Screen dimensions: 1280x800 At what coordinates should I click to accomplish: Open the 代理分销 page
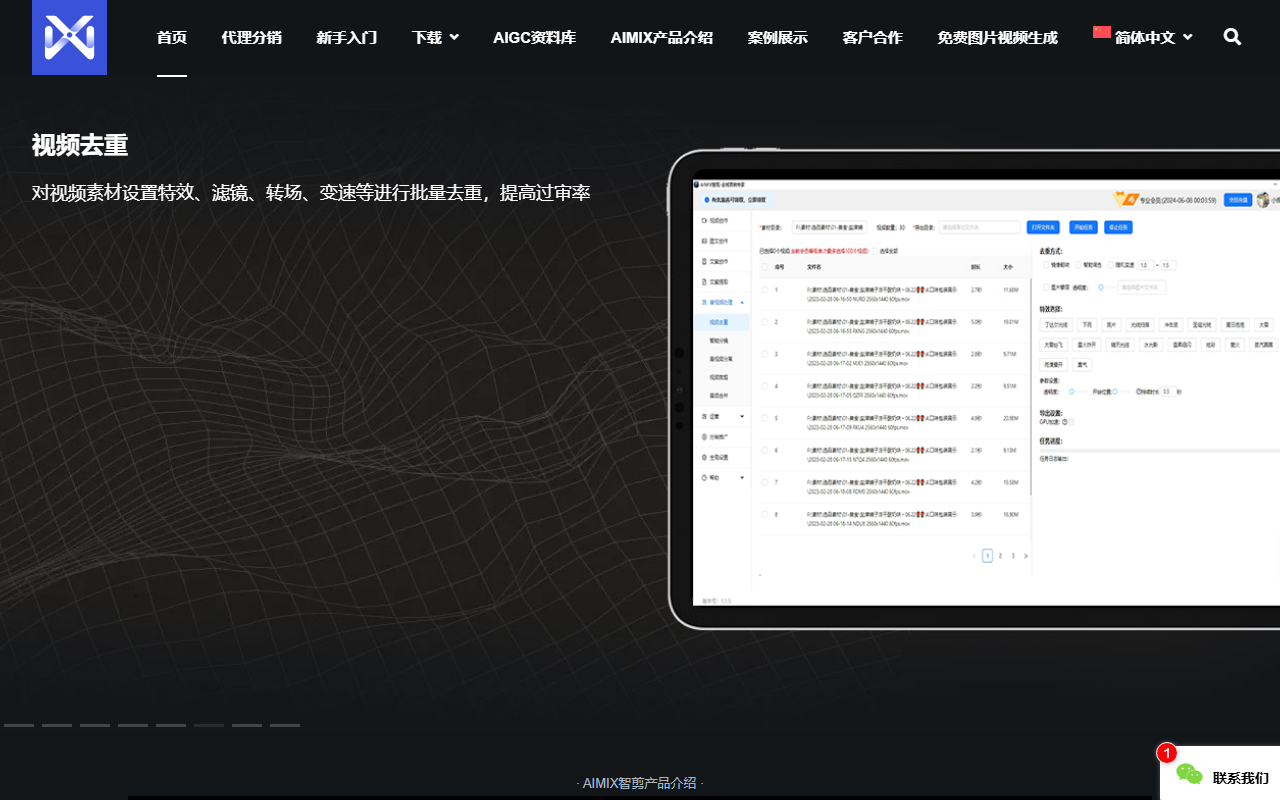[252, 38]
